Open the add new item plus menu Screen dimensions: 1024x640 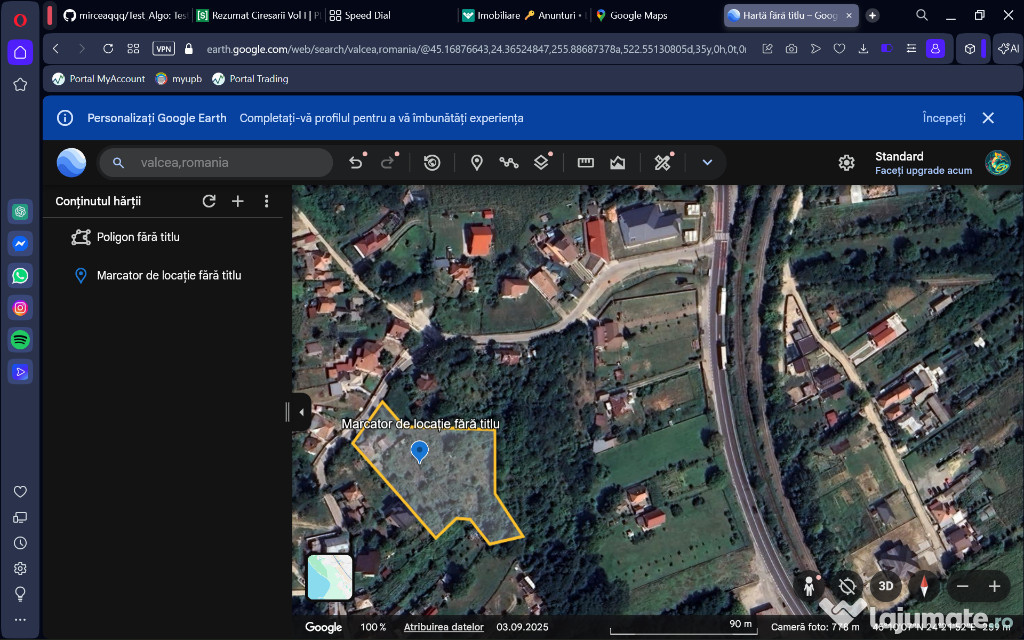[x=238, y=201]
